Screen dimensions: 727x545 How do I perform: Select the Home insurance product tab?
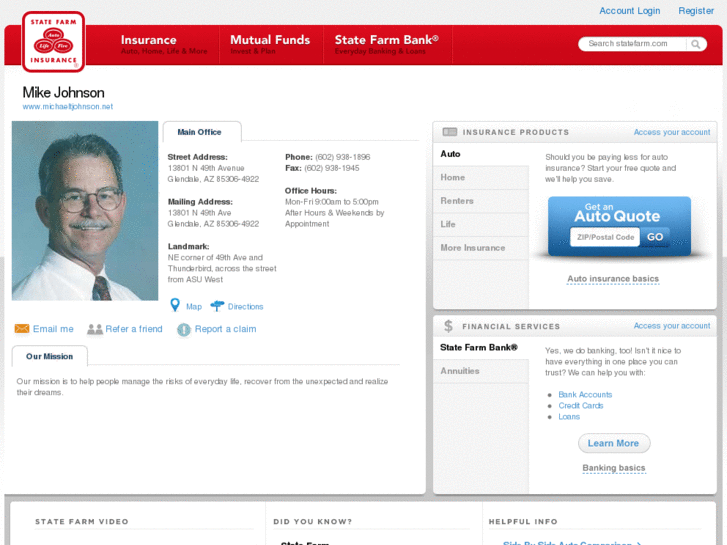[481, 178]
